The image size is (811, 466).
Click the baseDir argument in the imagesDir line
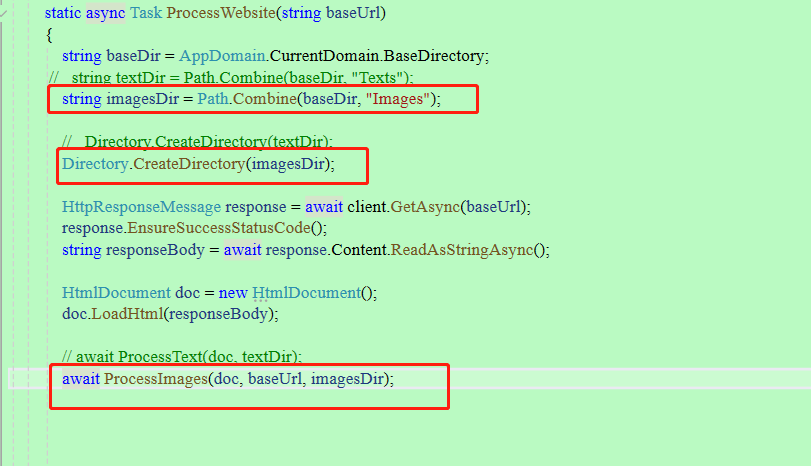pyautogui.click(x=330, y=99)
